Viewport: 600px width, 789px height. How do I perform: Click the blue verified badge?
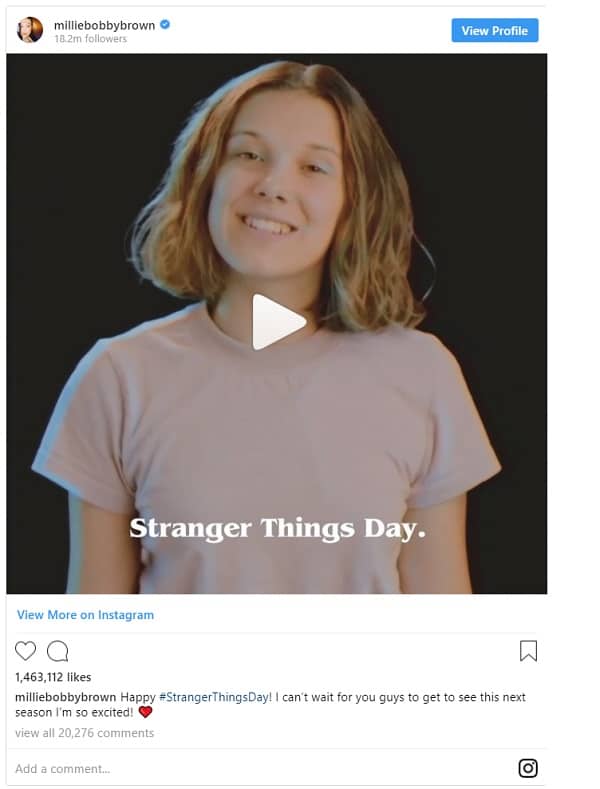165,24
